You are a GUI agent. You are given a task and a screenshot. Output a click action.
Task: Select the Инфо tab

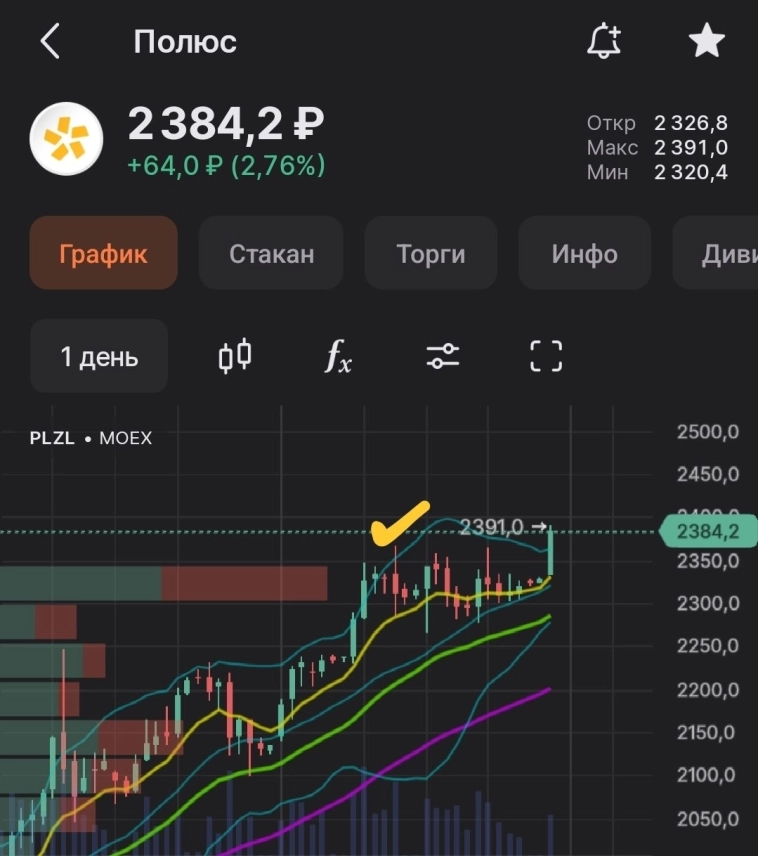(x=584, y=254)
